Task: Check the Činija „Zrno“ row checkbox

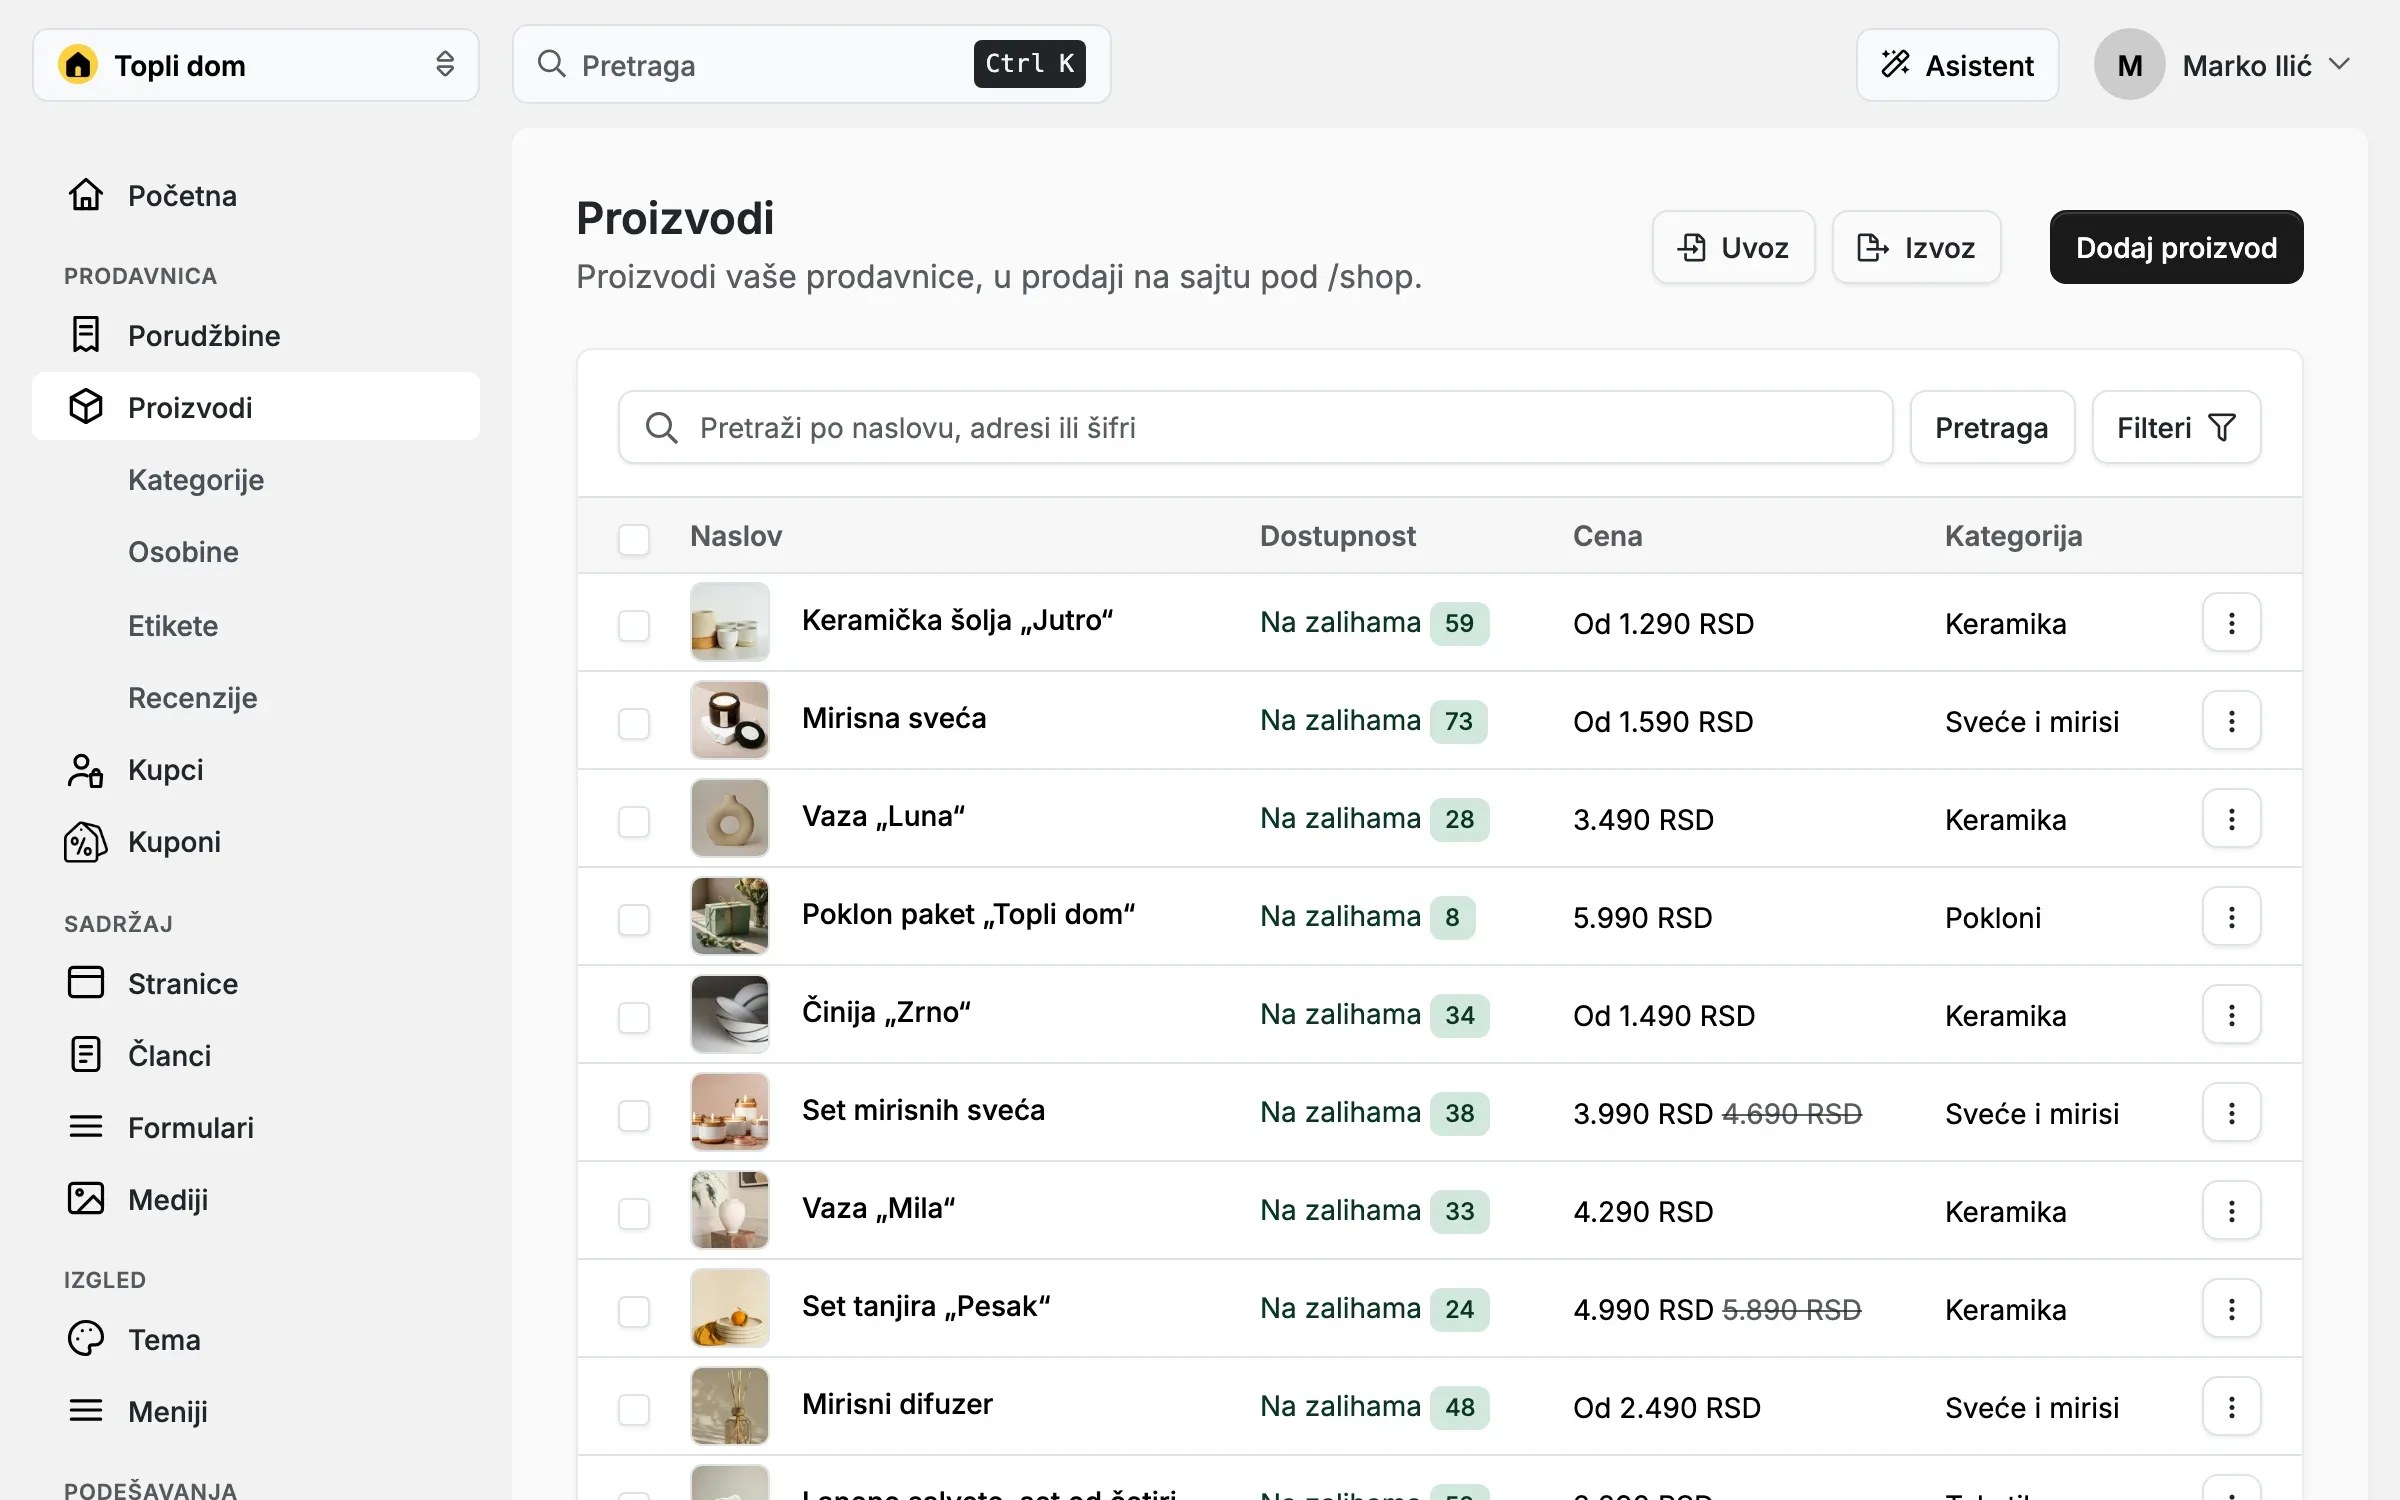Action: pyautogui.click(x=634, y=1017)
